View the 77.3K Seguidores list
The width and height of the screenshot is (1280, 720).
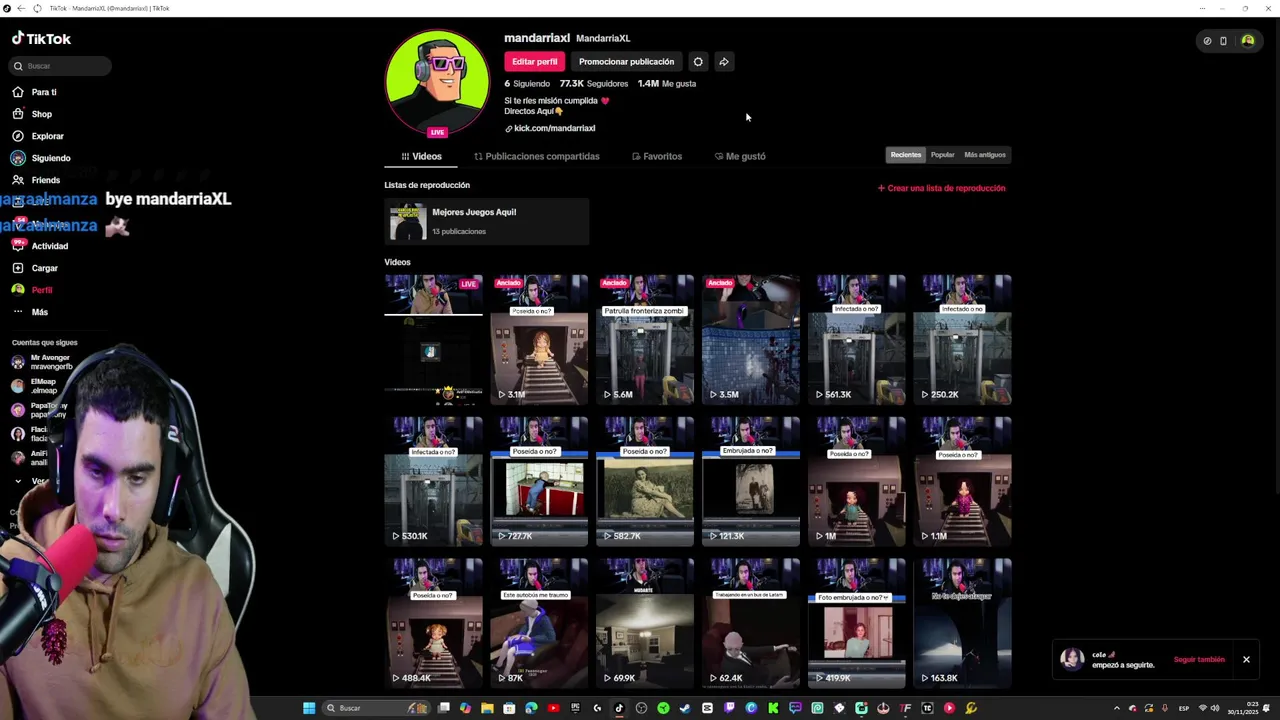point(594,84)
